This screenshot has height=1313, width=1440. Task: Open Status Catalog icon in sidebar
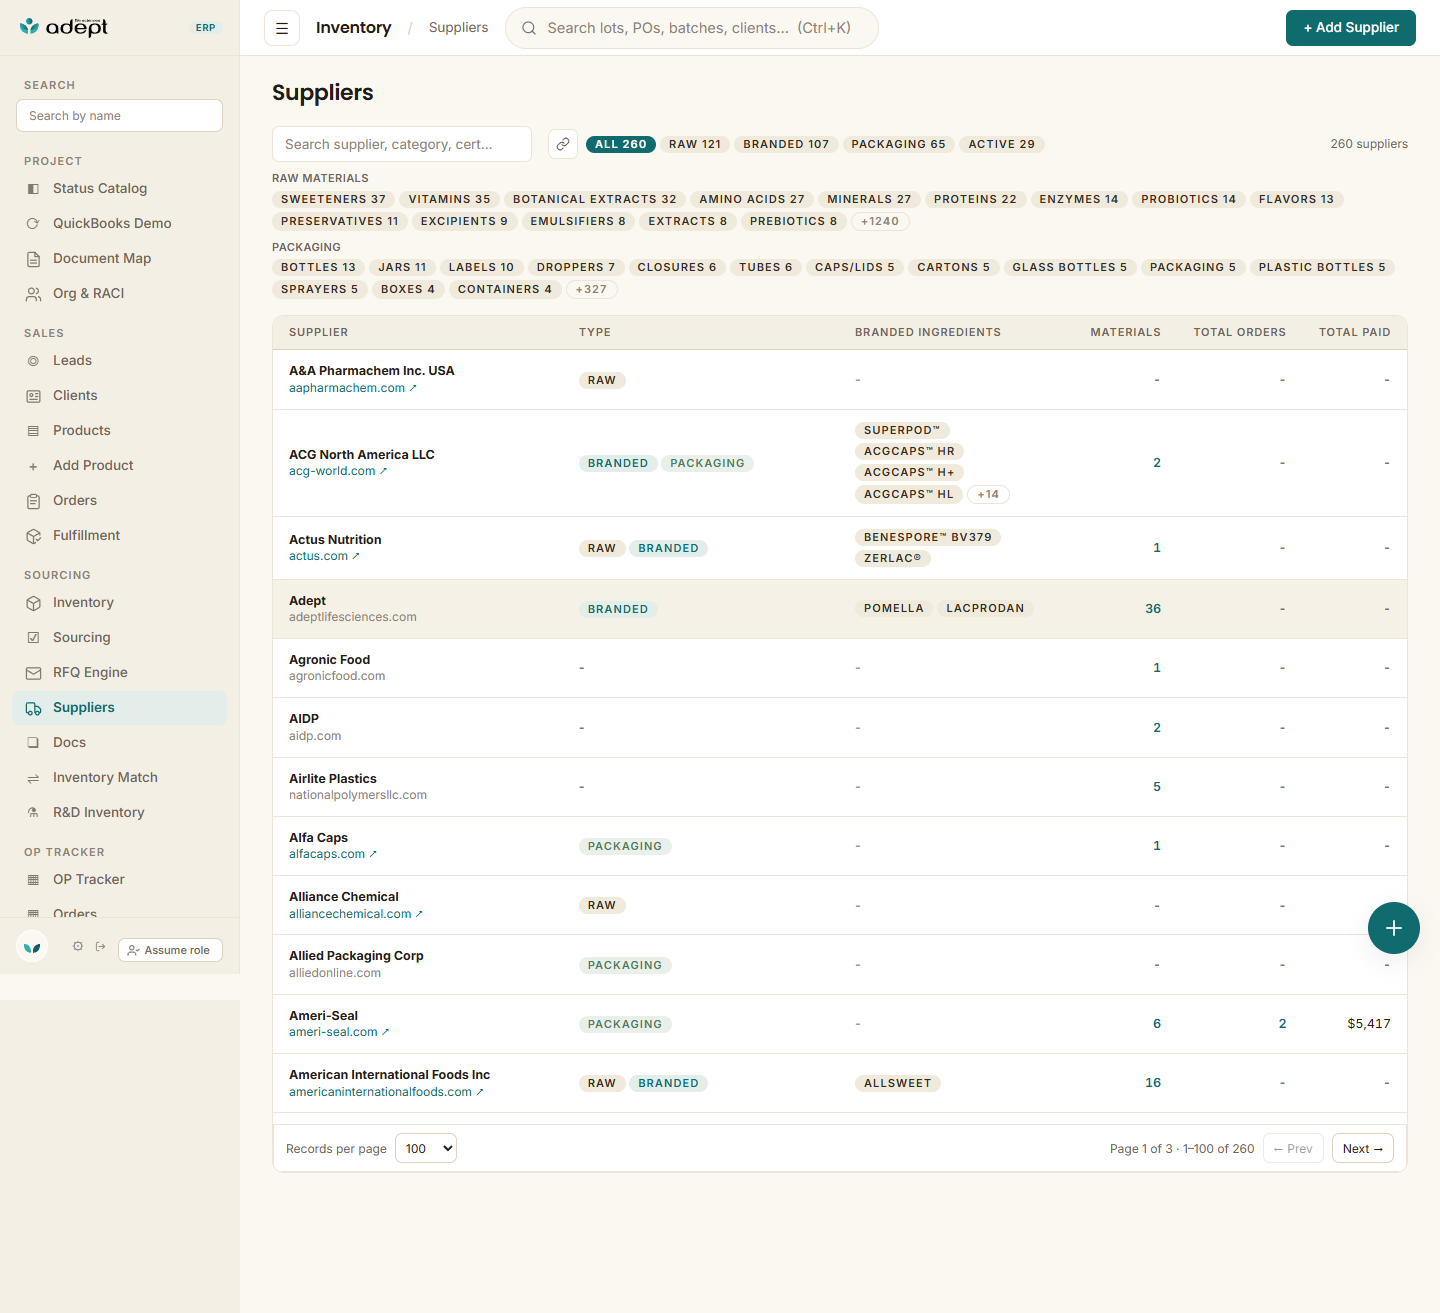coord(33,188)
